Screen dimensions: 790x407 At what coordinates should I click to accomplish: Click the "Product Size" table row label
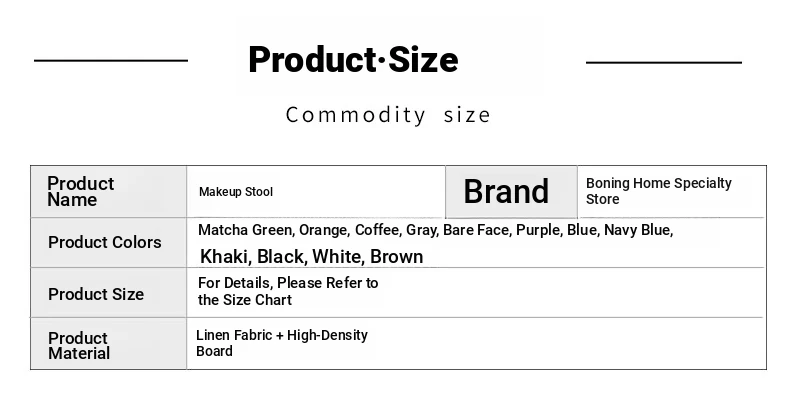[x=96, y=294]
